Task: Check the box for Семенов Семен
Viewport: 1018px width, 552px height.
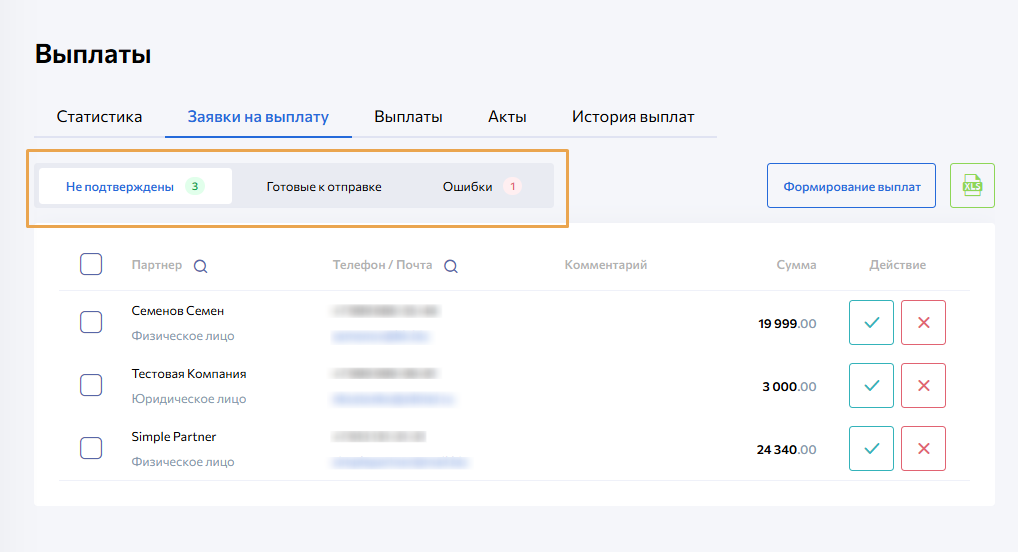Action: pos(91,322)
